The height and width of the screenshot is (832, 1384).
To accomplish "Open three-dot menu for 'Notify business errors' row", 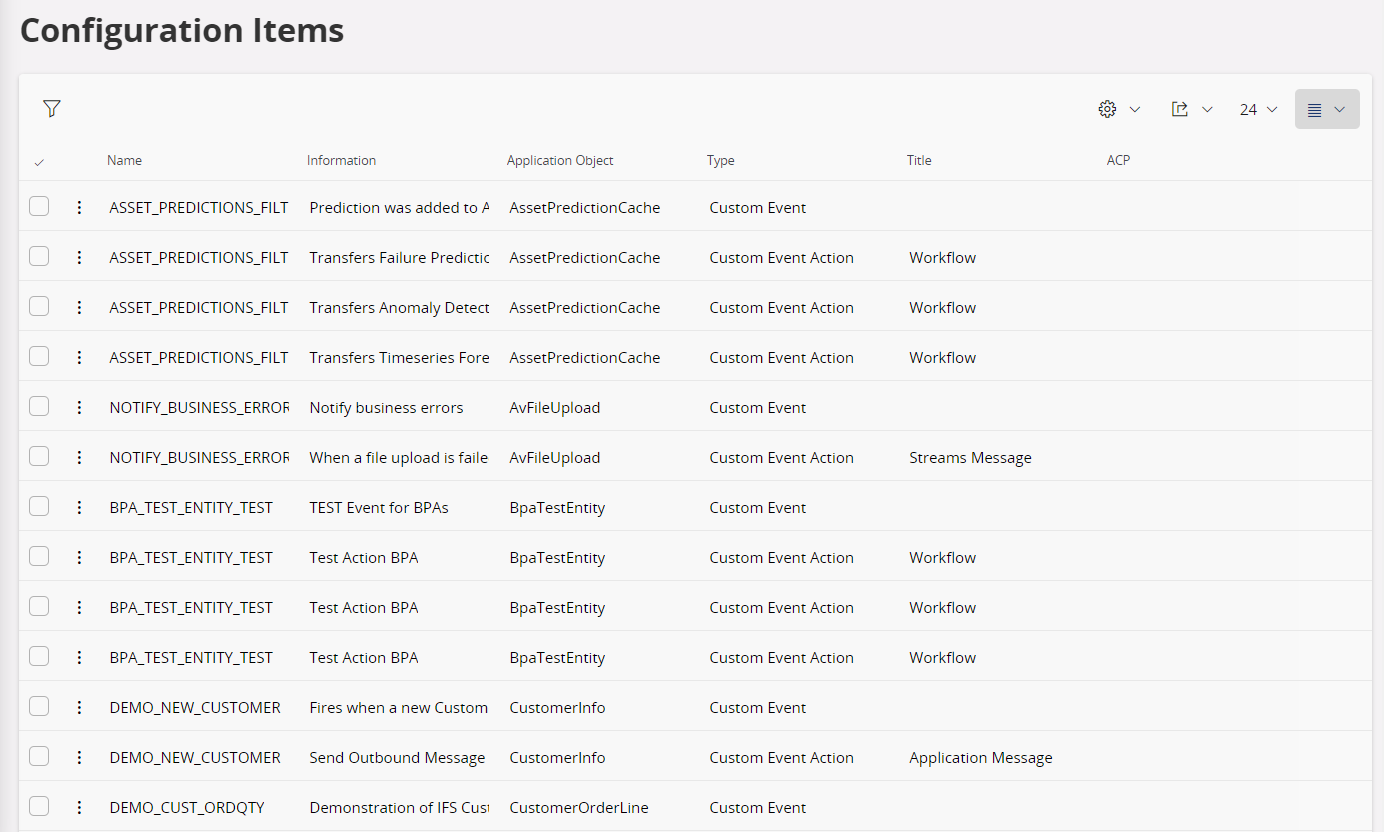I will coord(79,408).
